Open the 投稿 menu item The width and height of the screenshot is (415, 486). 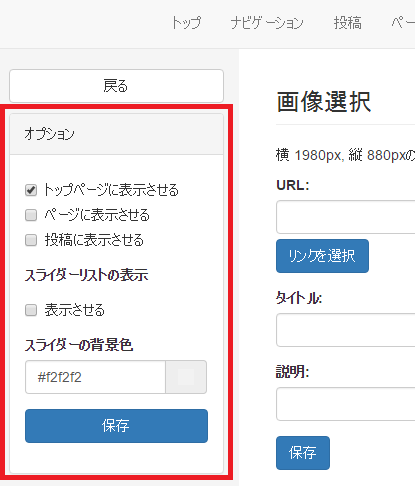[348, 23]
